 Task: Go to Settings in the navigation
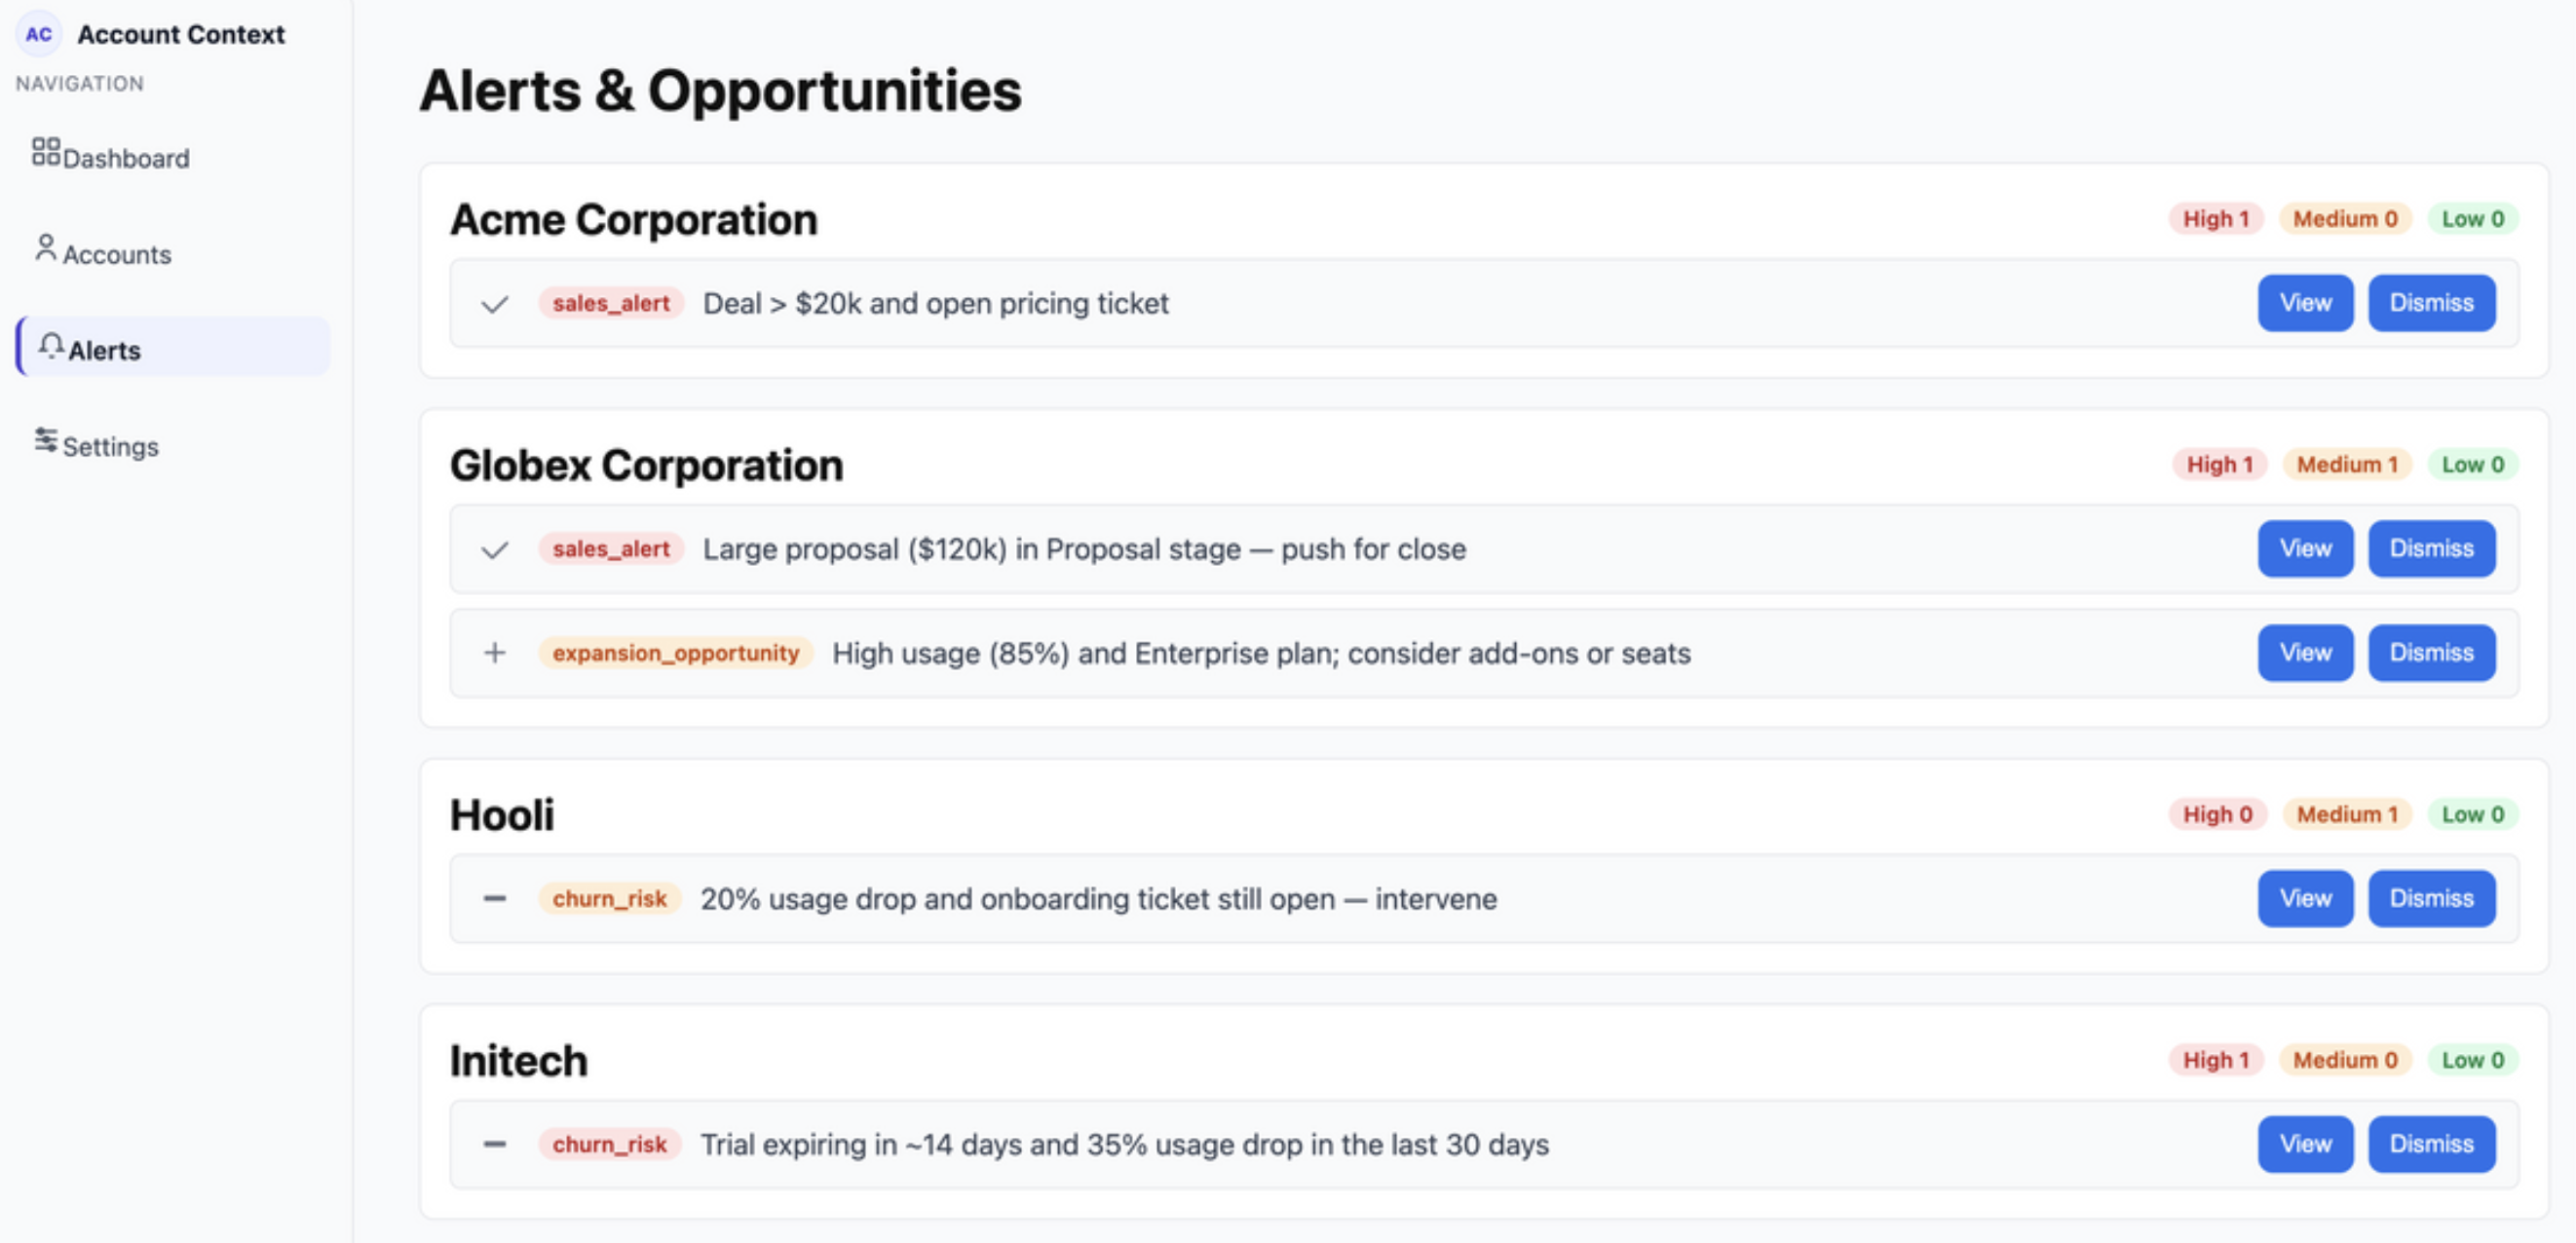point(110,446)
